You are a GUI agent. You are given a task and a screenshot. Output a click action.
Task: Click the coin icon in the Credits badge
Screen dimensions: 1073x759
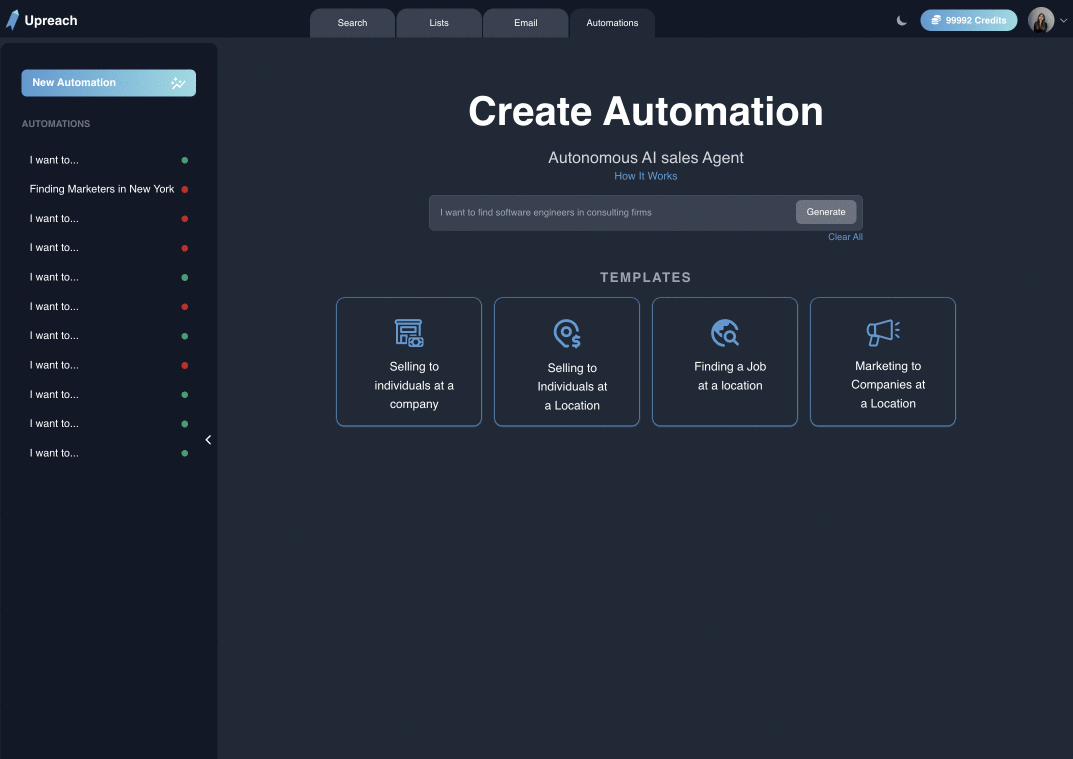pyautogui.click(x=937, y=19)
